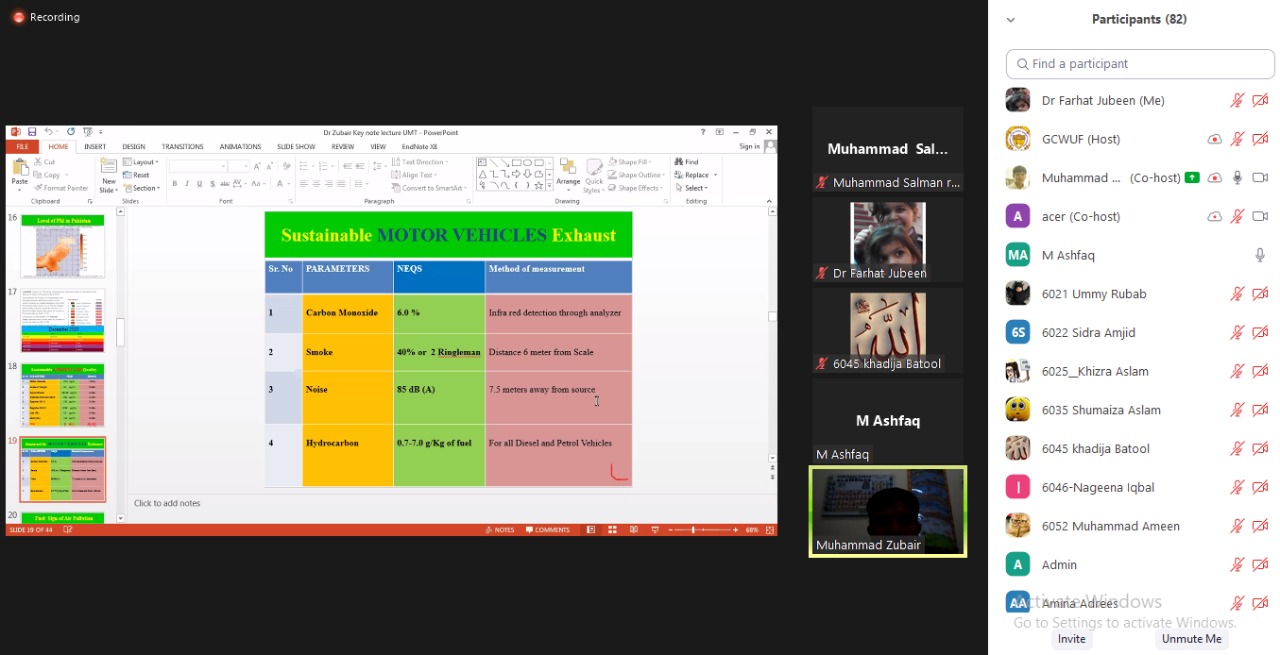Click the Find binoculars icon

click(x=679, y=162)
